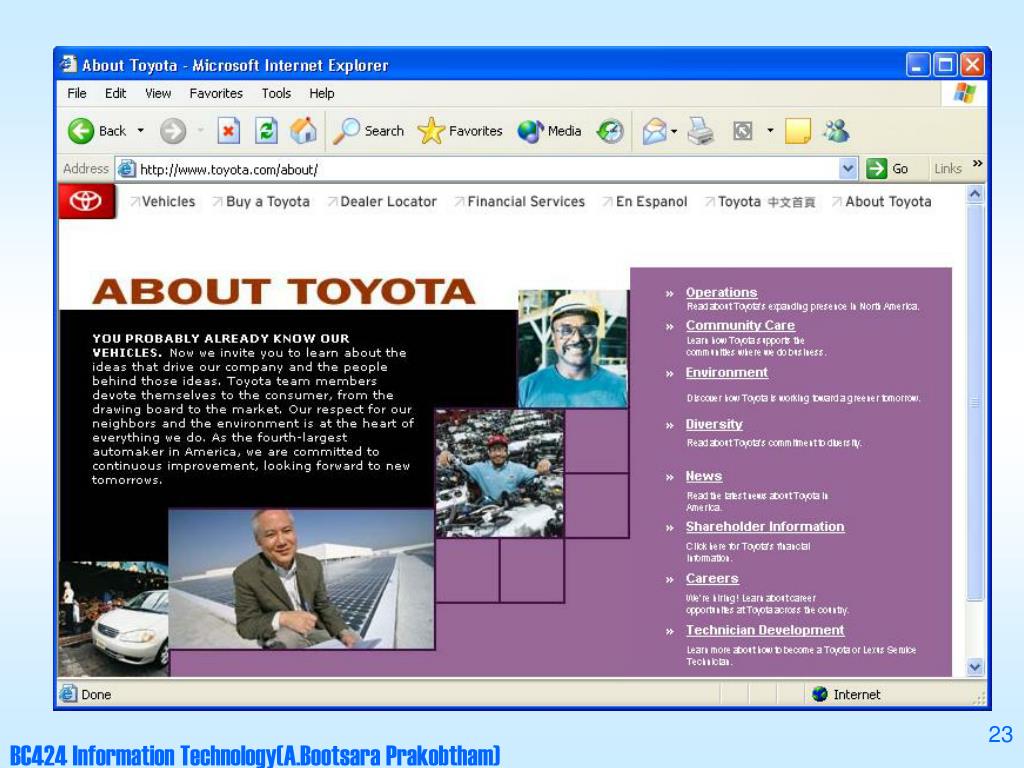Screen dimensions: 1024x768
Task: Go to the Home page icon
Action: [x=303, y=131]
